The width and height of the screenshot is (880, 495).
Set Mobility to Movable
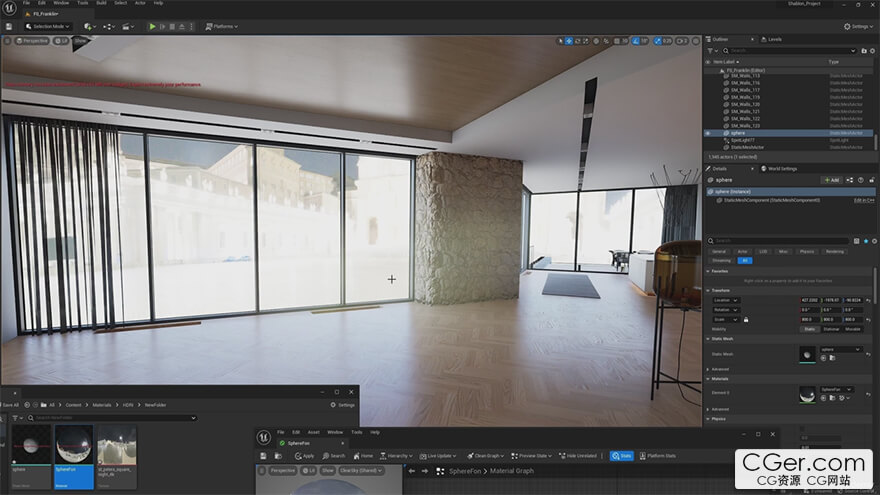tap(853, 328)
